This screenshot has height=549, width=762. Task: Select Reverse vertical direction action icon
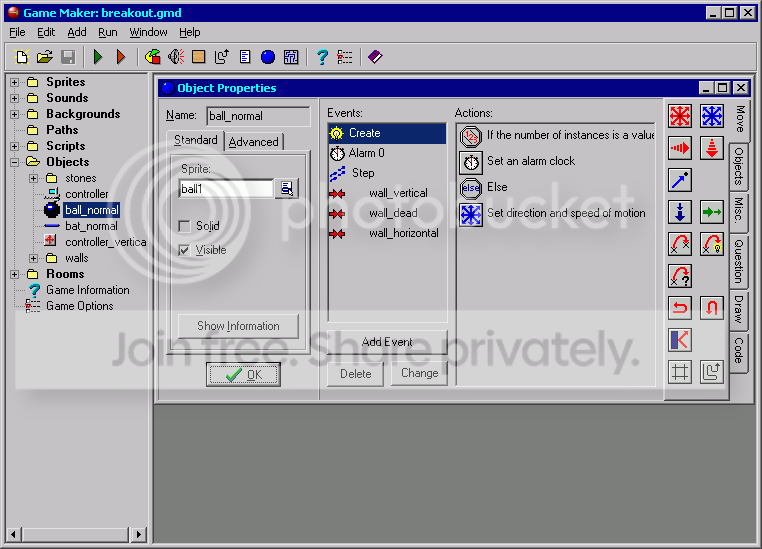click(711, 308)
